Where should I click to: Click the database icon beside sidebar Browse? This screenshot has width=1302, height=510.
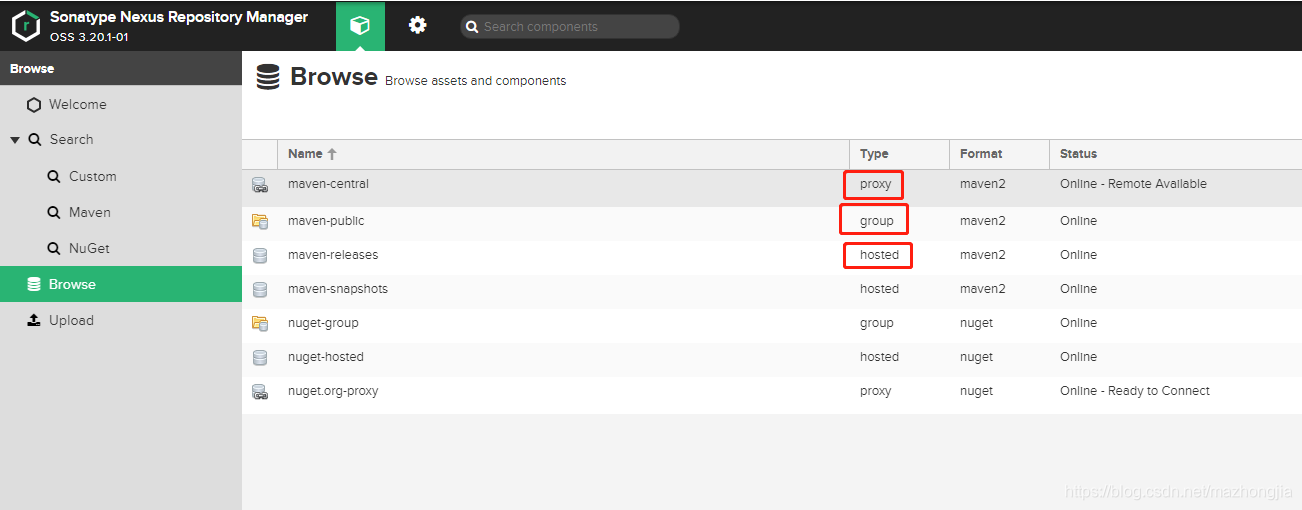click(34, 285)
